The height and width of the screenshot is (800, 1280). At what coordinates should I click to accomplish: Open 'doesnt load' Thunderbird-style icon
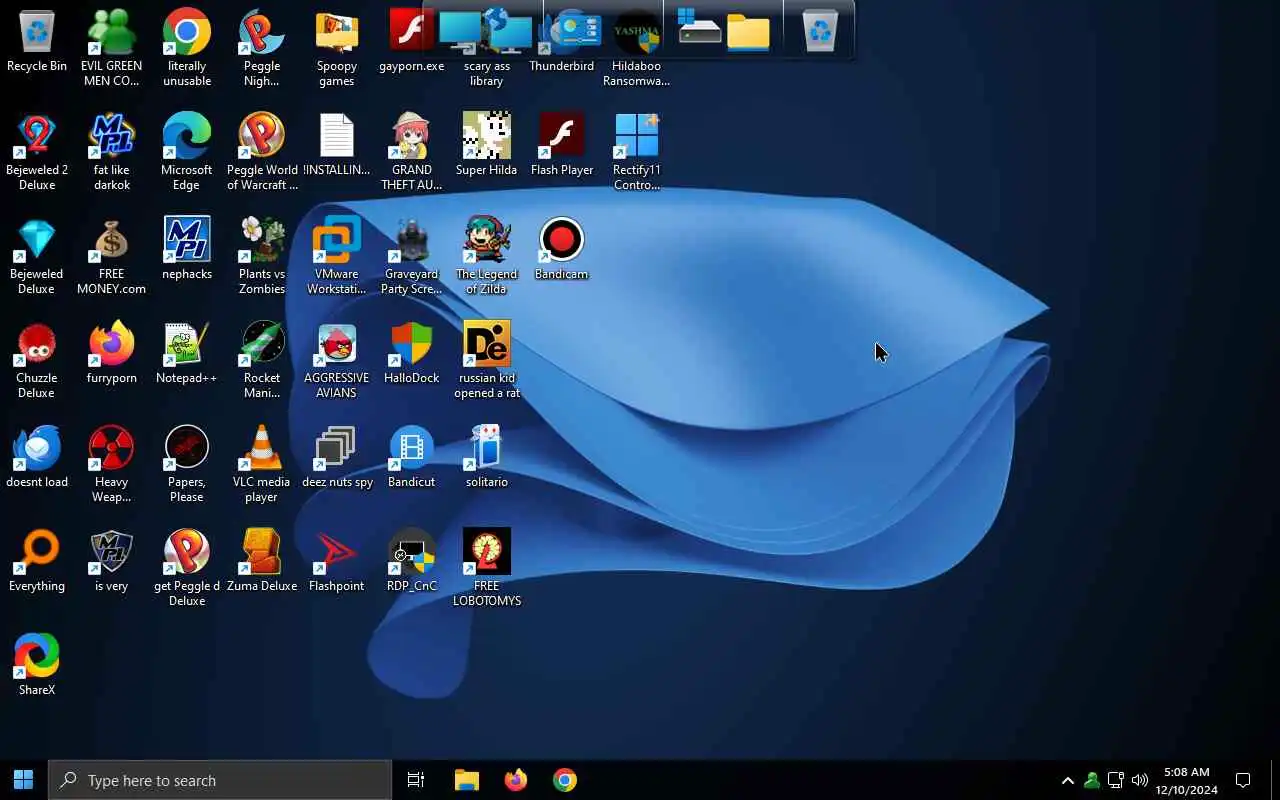[37, 456]
